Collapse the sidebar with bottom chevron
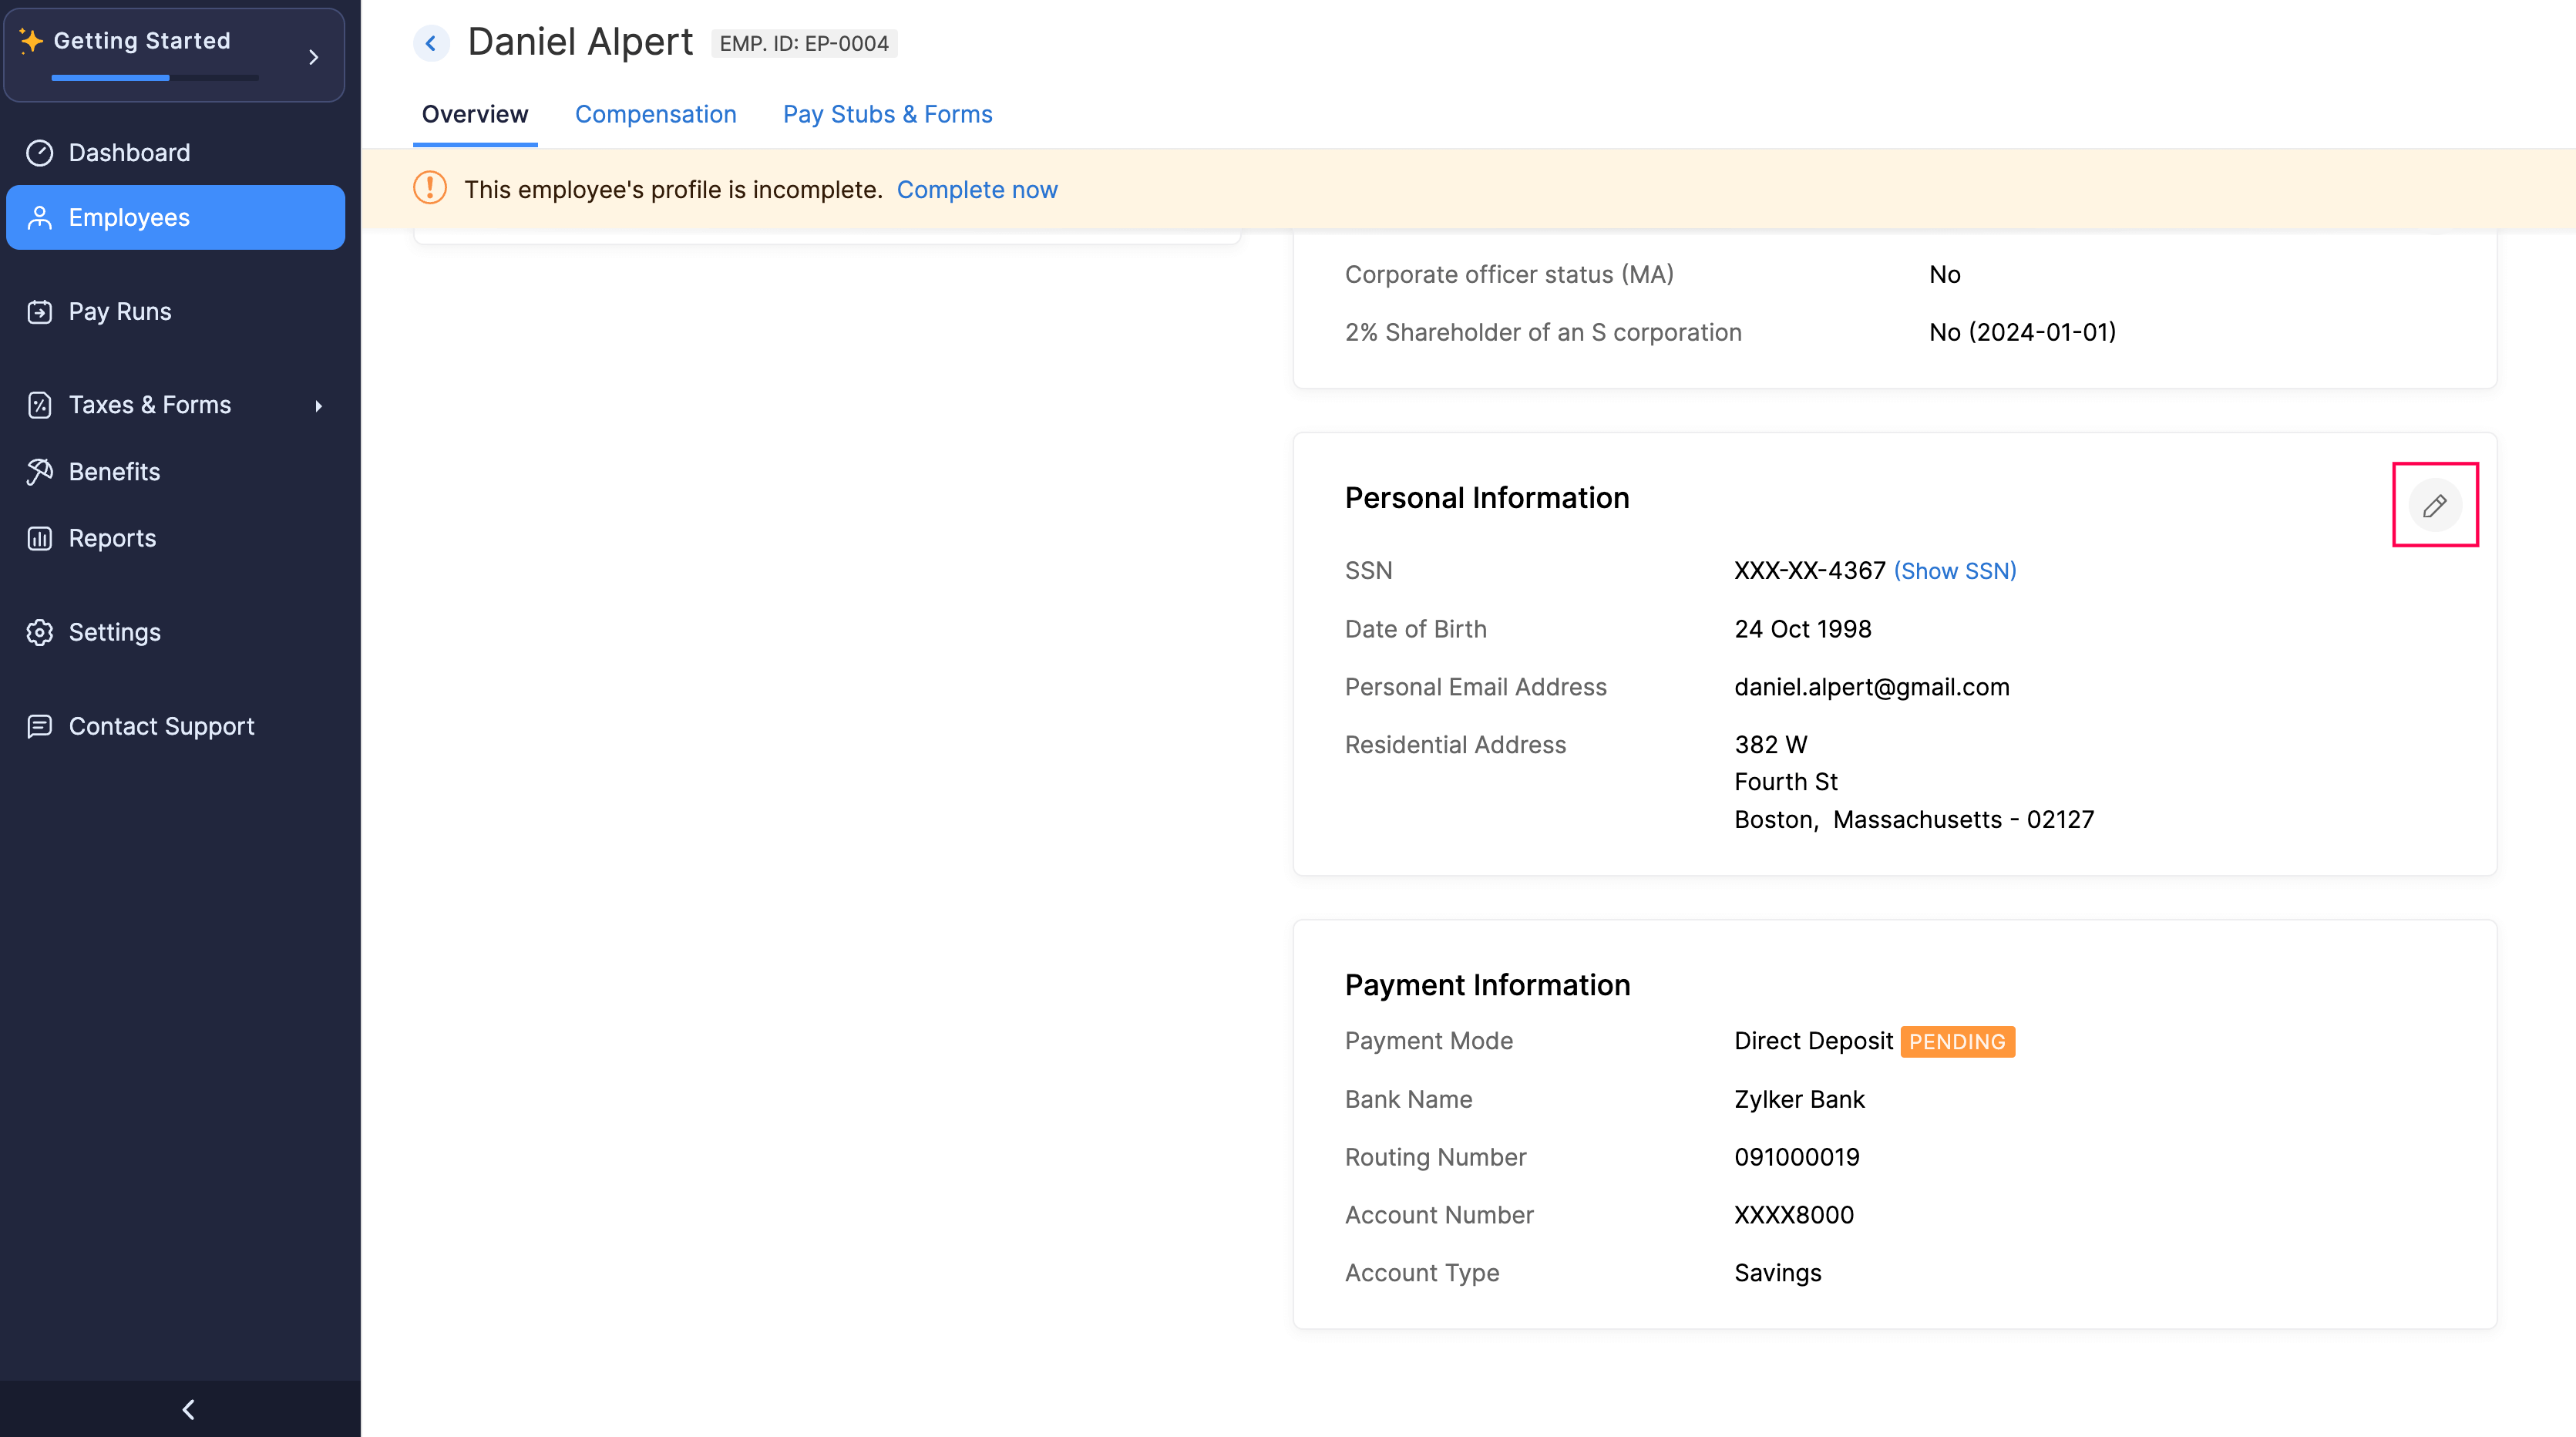Image resolution: width=2576 pixels, height=1437 pixels. 188,1409
